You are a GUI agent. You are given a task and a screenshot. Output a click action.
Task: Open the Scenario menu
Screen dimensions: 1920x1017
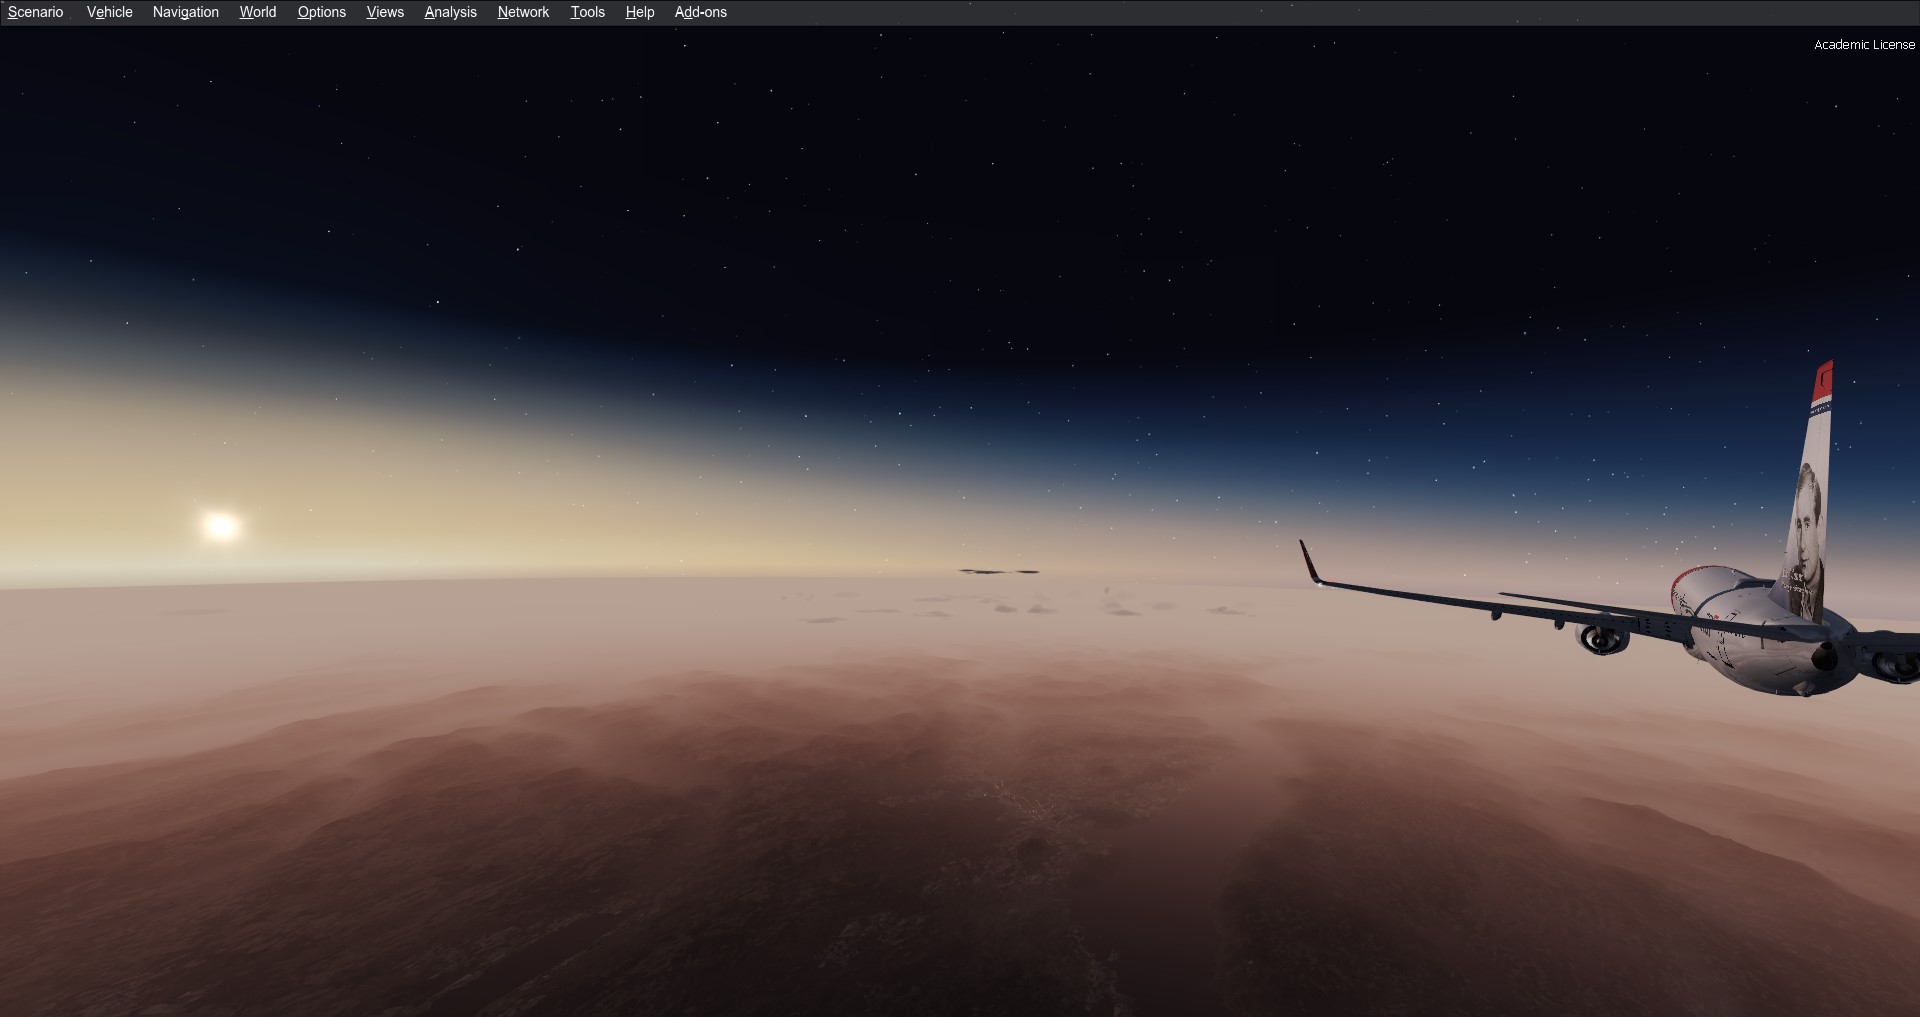35,12
